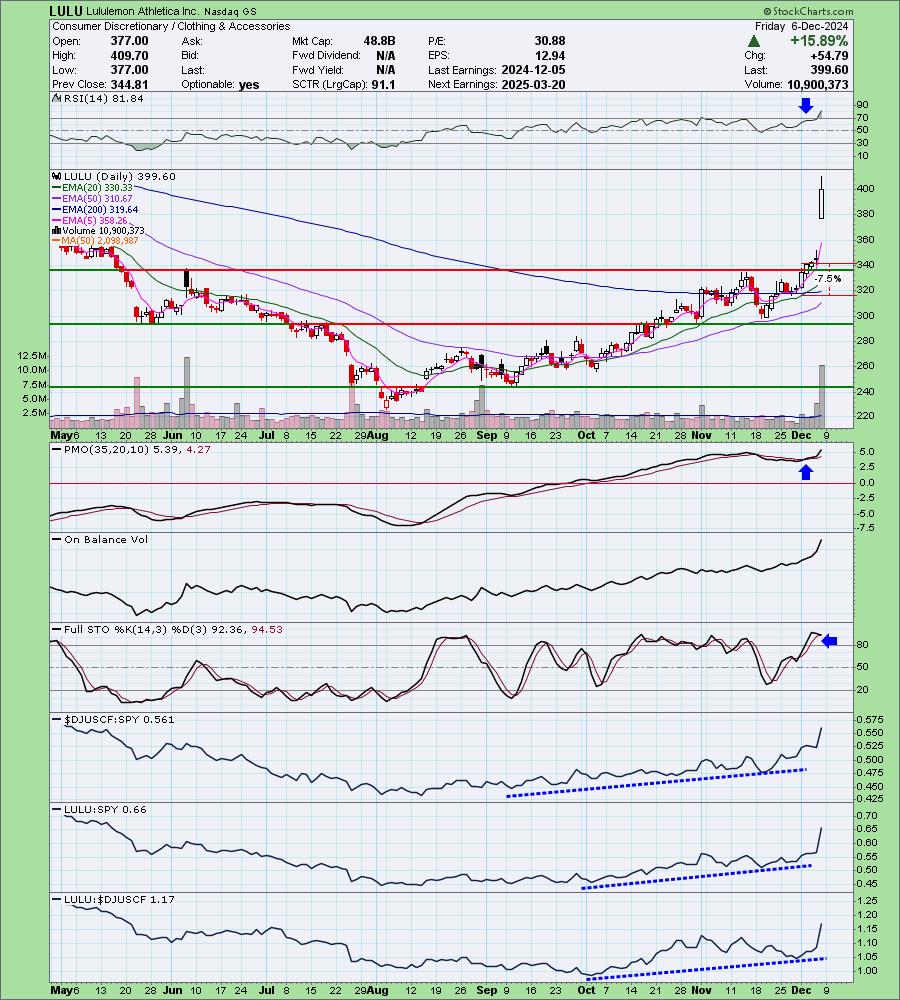
Task: Click the green up-triangle change indicator
Action: coord(754,41)
